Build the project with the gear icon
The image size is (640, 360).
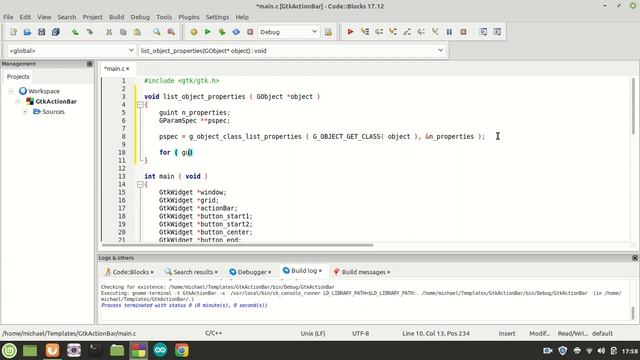[x=193, y=32]
